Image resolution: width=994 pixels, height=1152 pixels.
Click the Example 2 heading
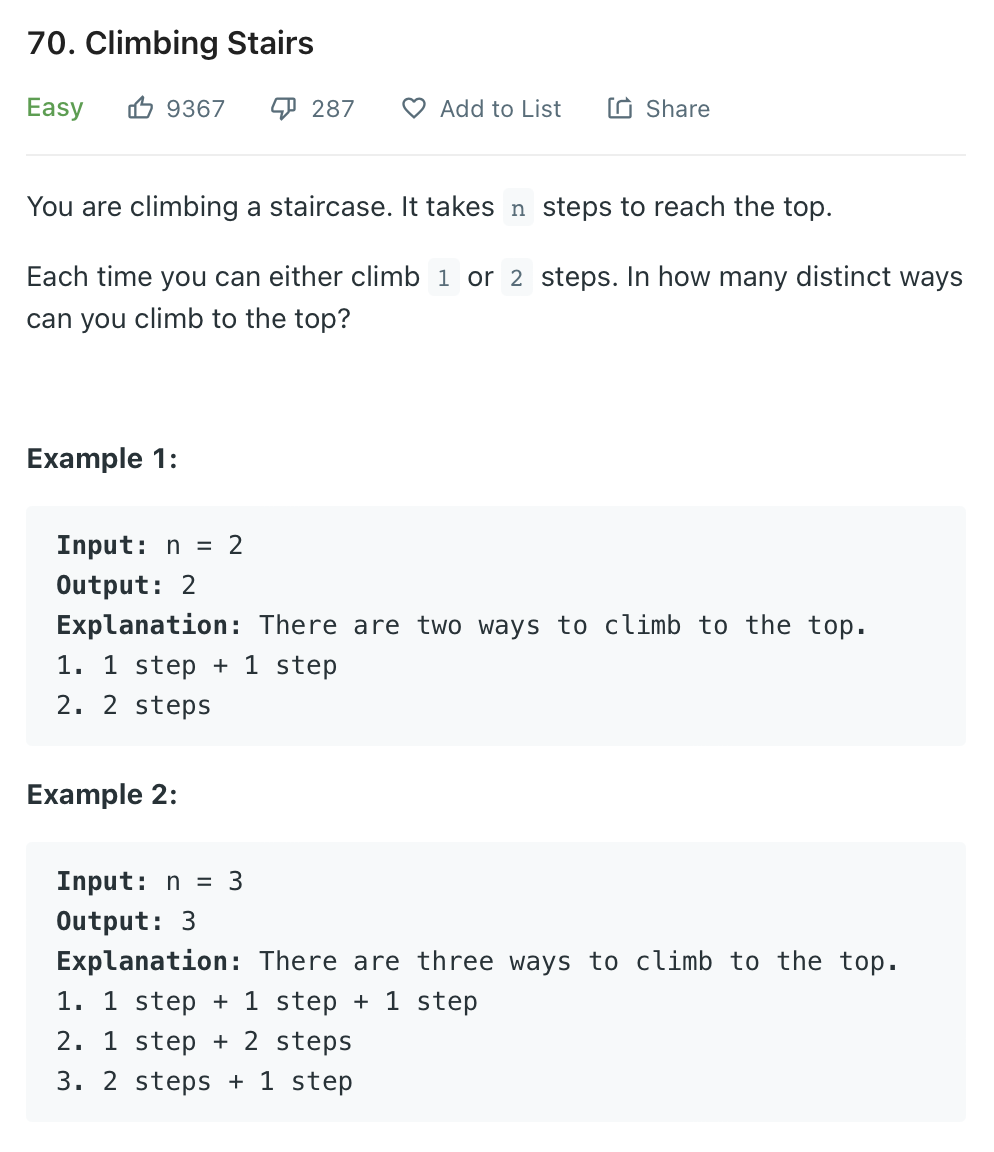point(102,794)
